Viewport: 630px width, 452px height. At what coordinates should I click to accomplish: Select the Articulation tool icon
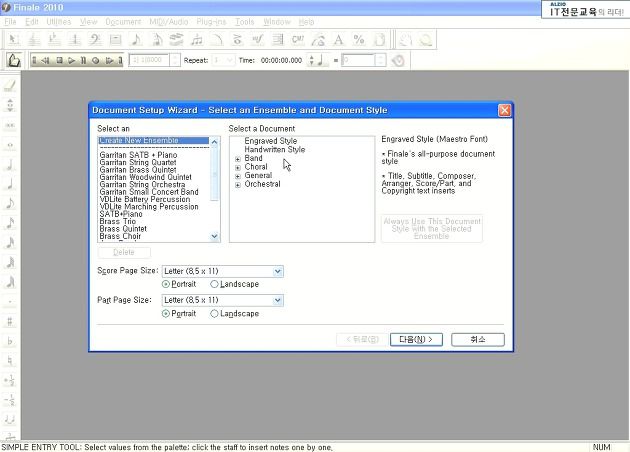pyautogui.click(x=237, y=40)
